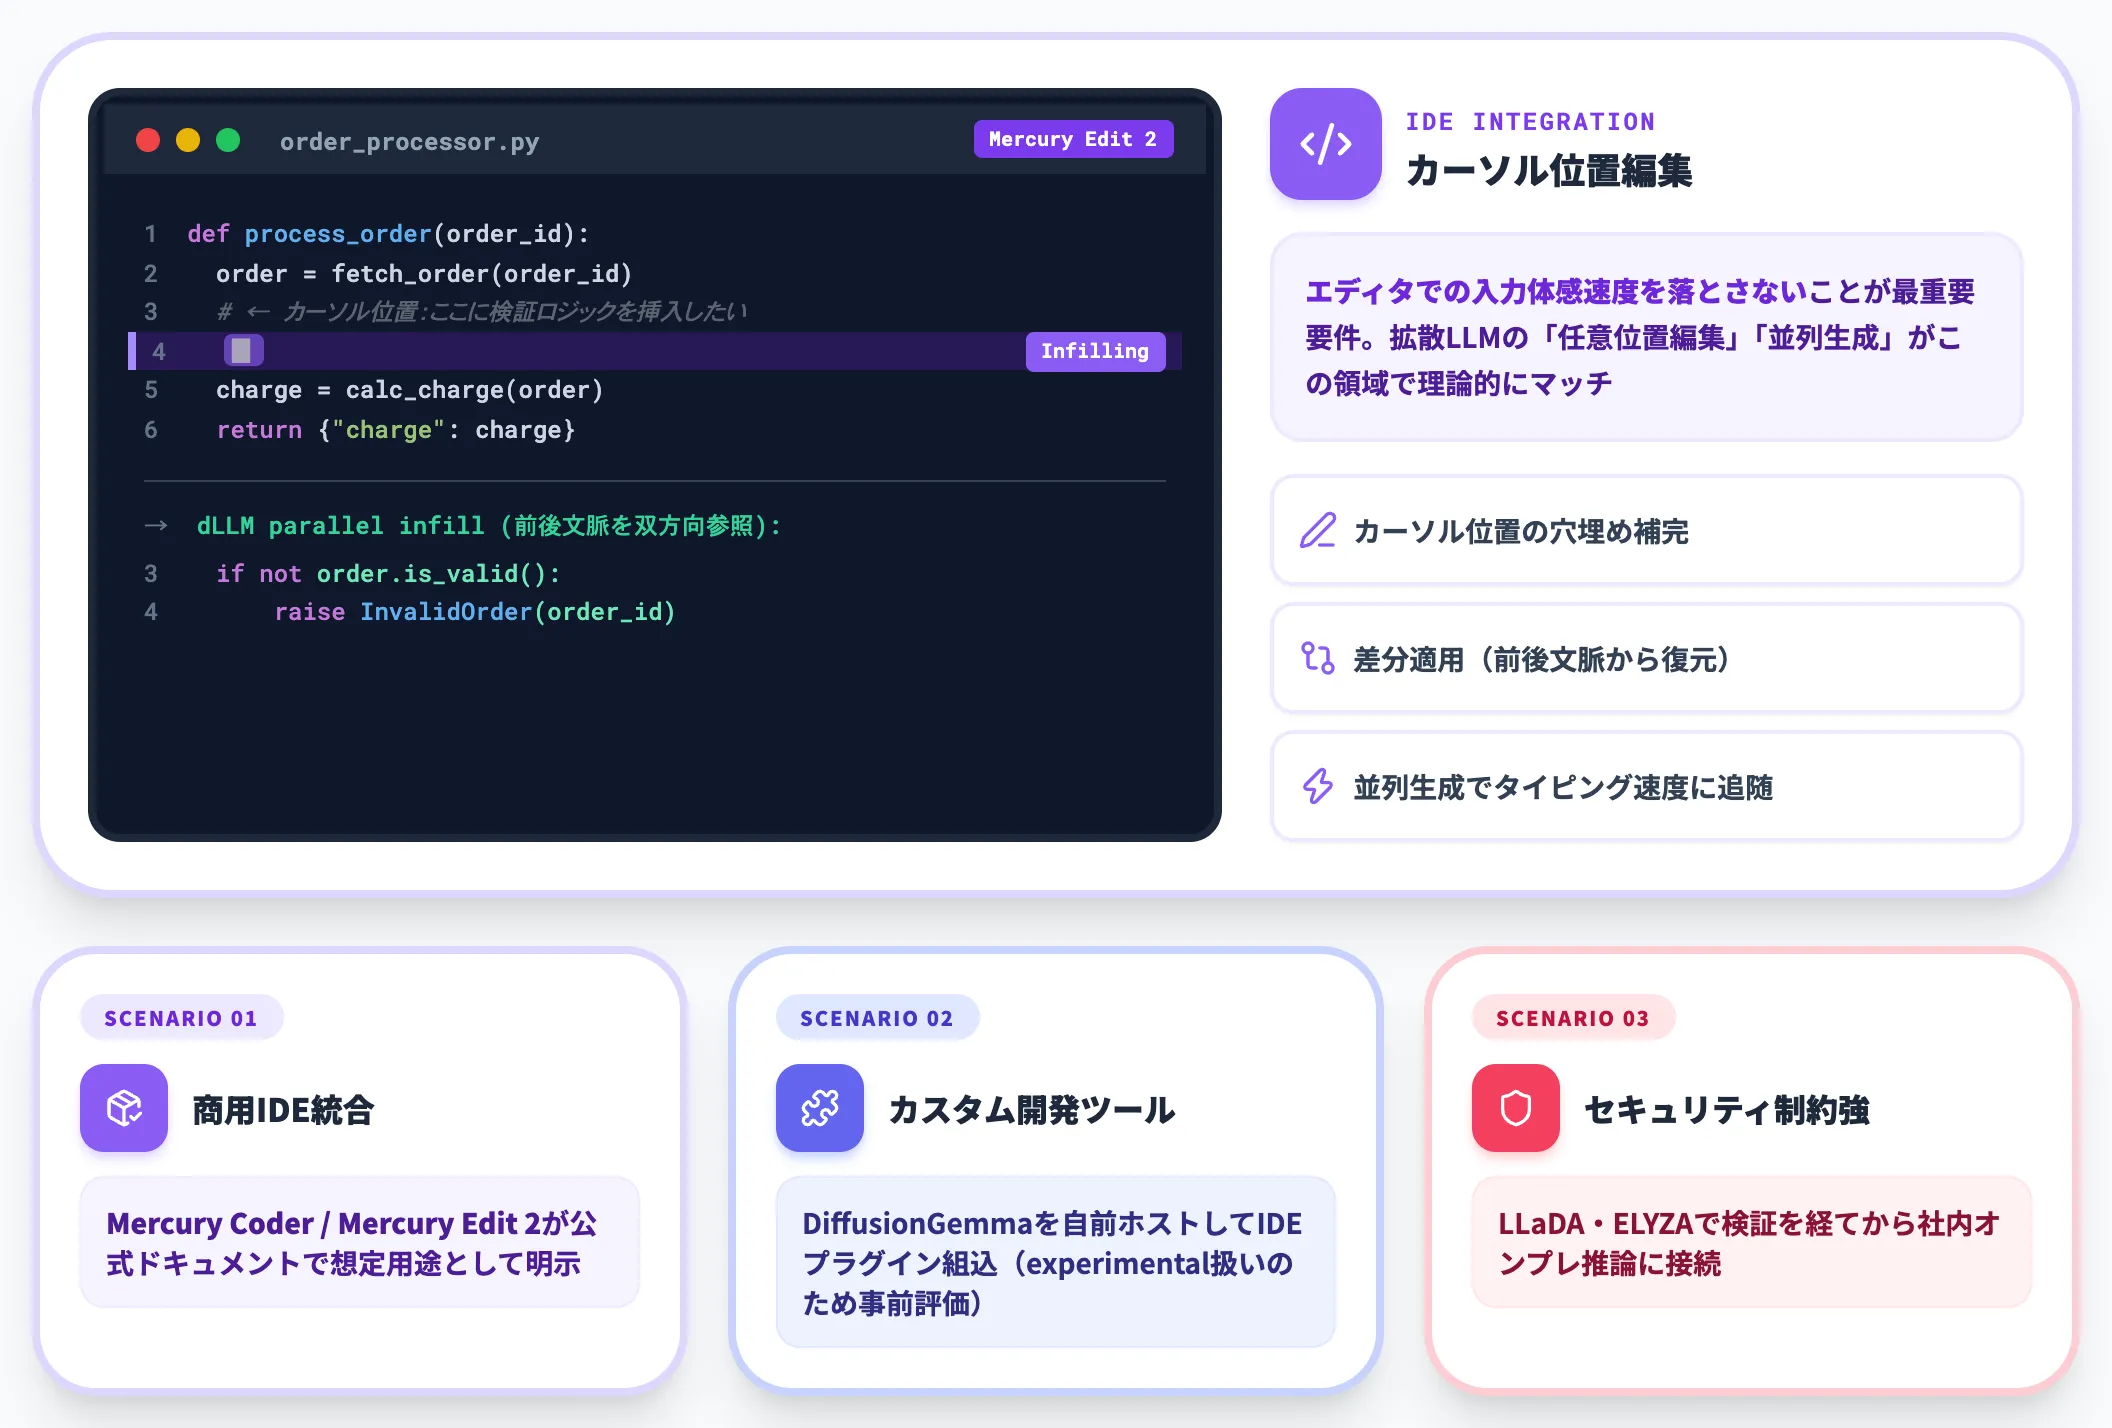Click the SCENARIO 01 tag
The image size is (2112, 1428).
[x=181, y=1018]
